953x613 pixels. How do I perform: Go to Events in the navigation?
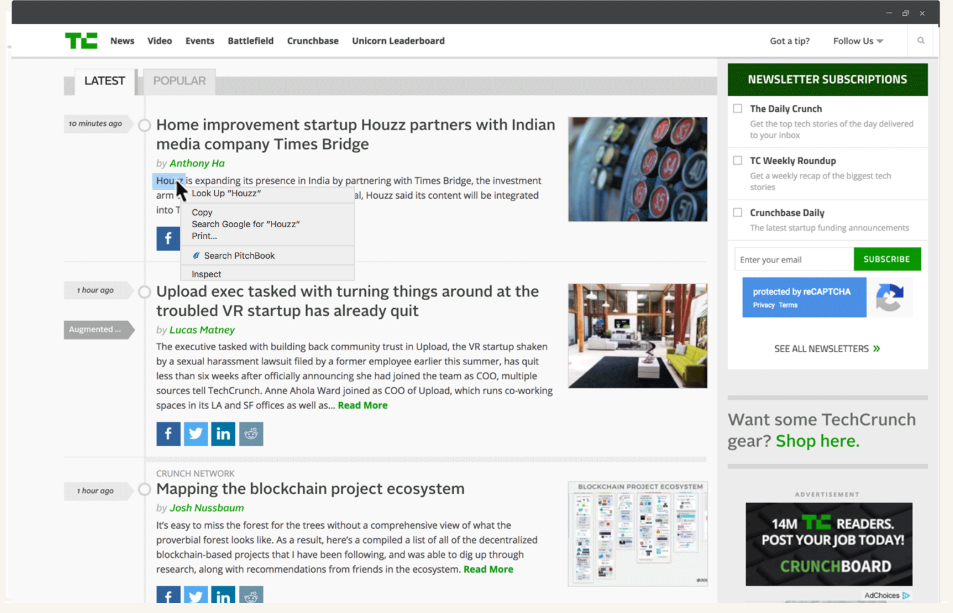point(200,41)
